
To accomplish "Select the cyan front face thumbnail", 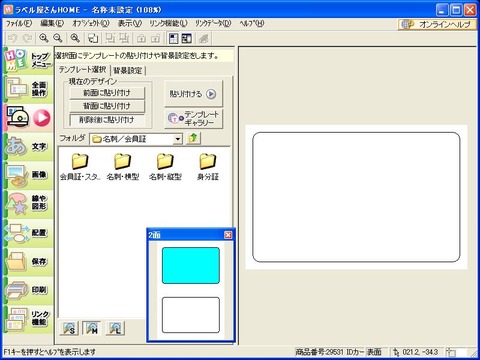I will [191, 265].
